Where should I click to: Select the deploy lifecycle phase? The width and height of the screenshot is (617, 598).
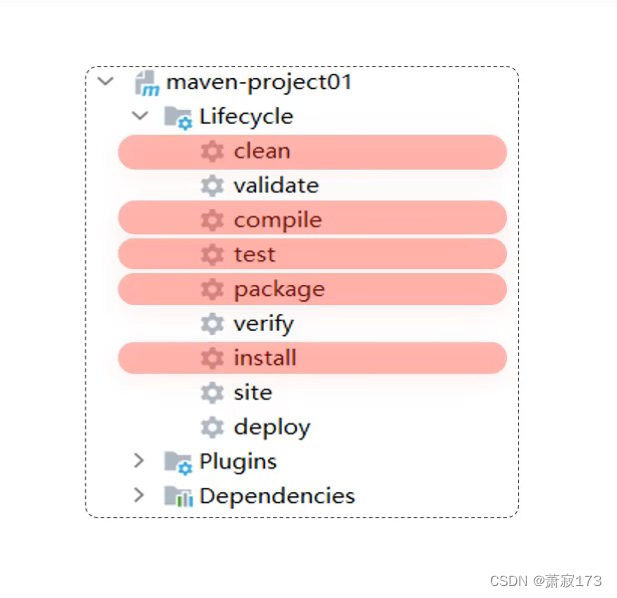pyautogui.click(x=272, y=428)
